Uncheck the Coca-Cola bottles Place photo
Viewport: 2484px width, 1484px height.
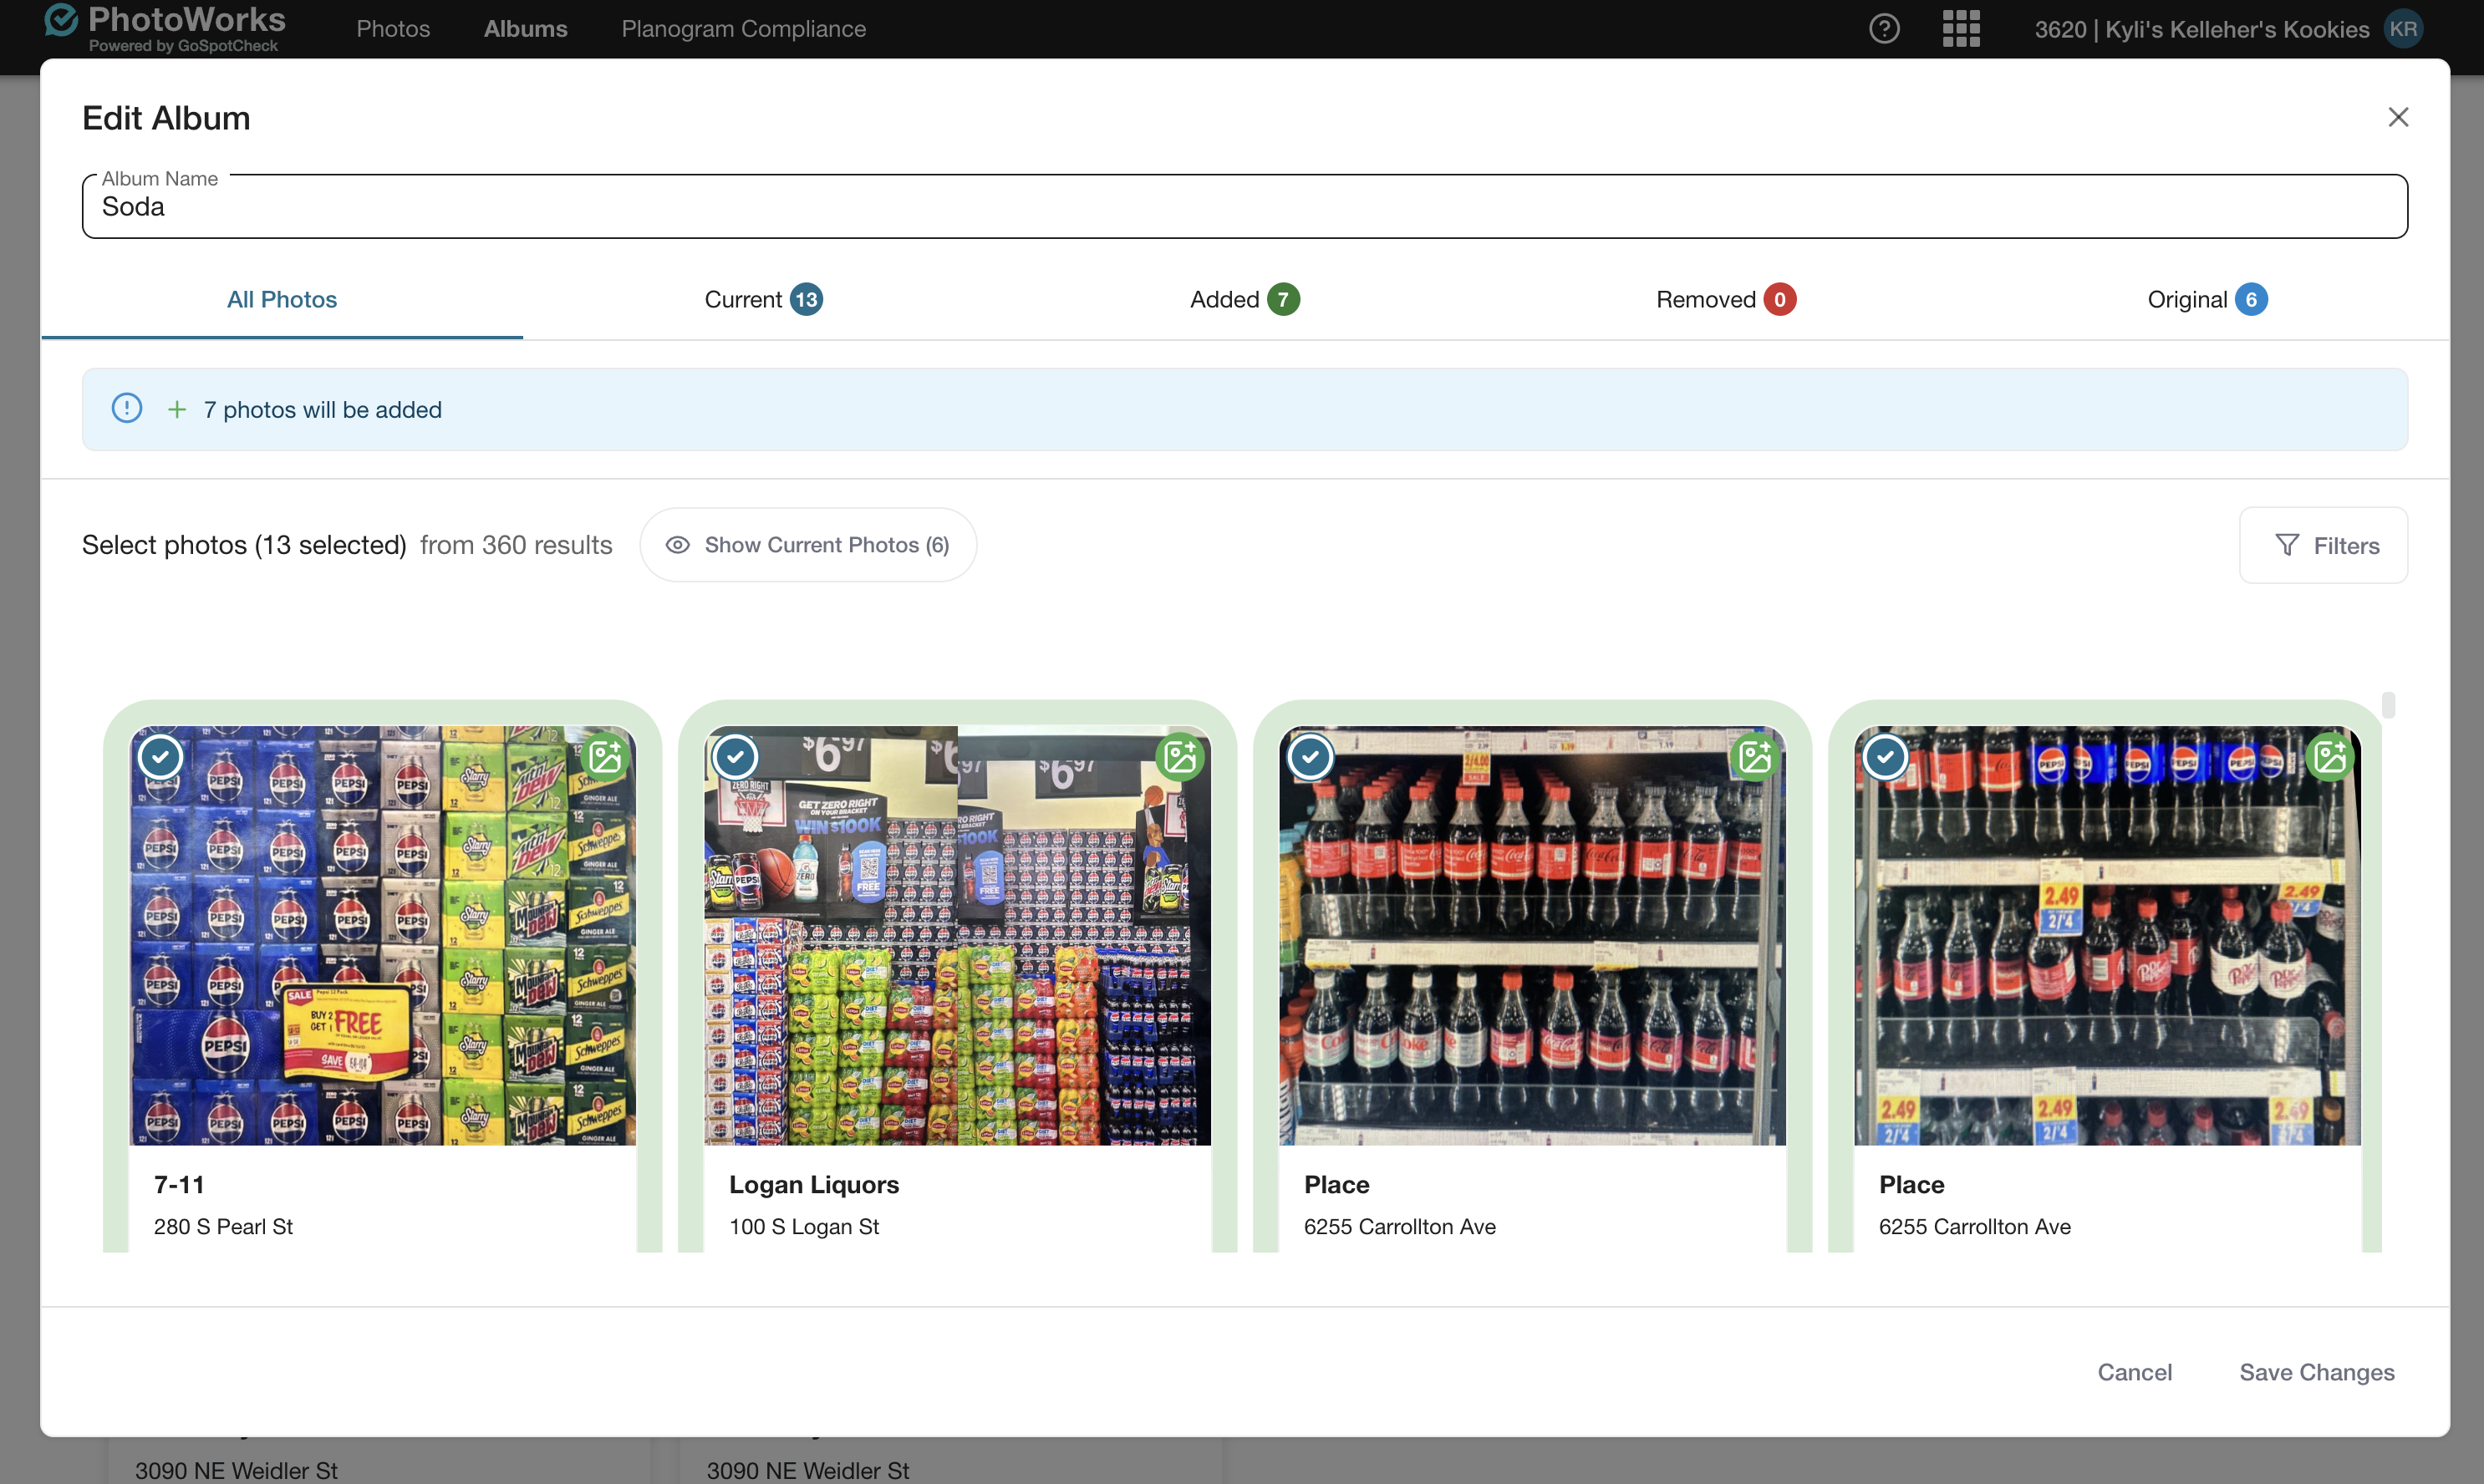click(1311, 757)
